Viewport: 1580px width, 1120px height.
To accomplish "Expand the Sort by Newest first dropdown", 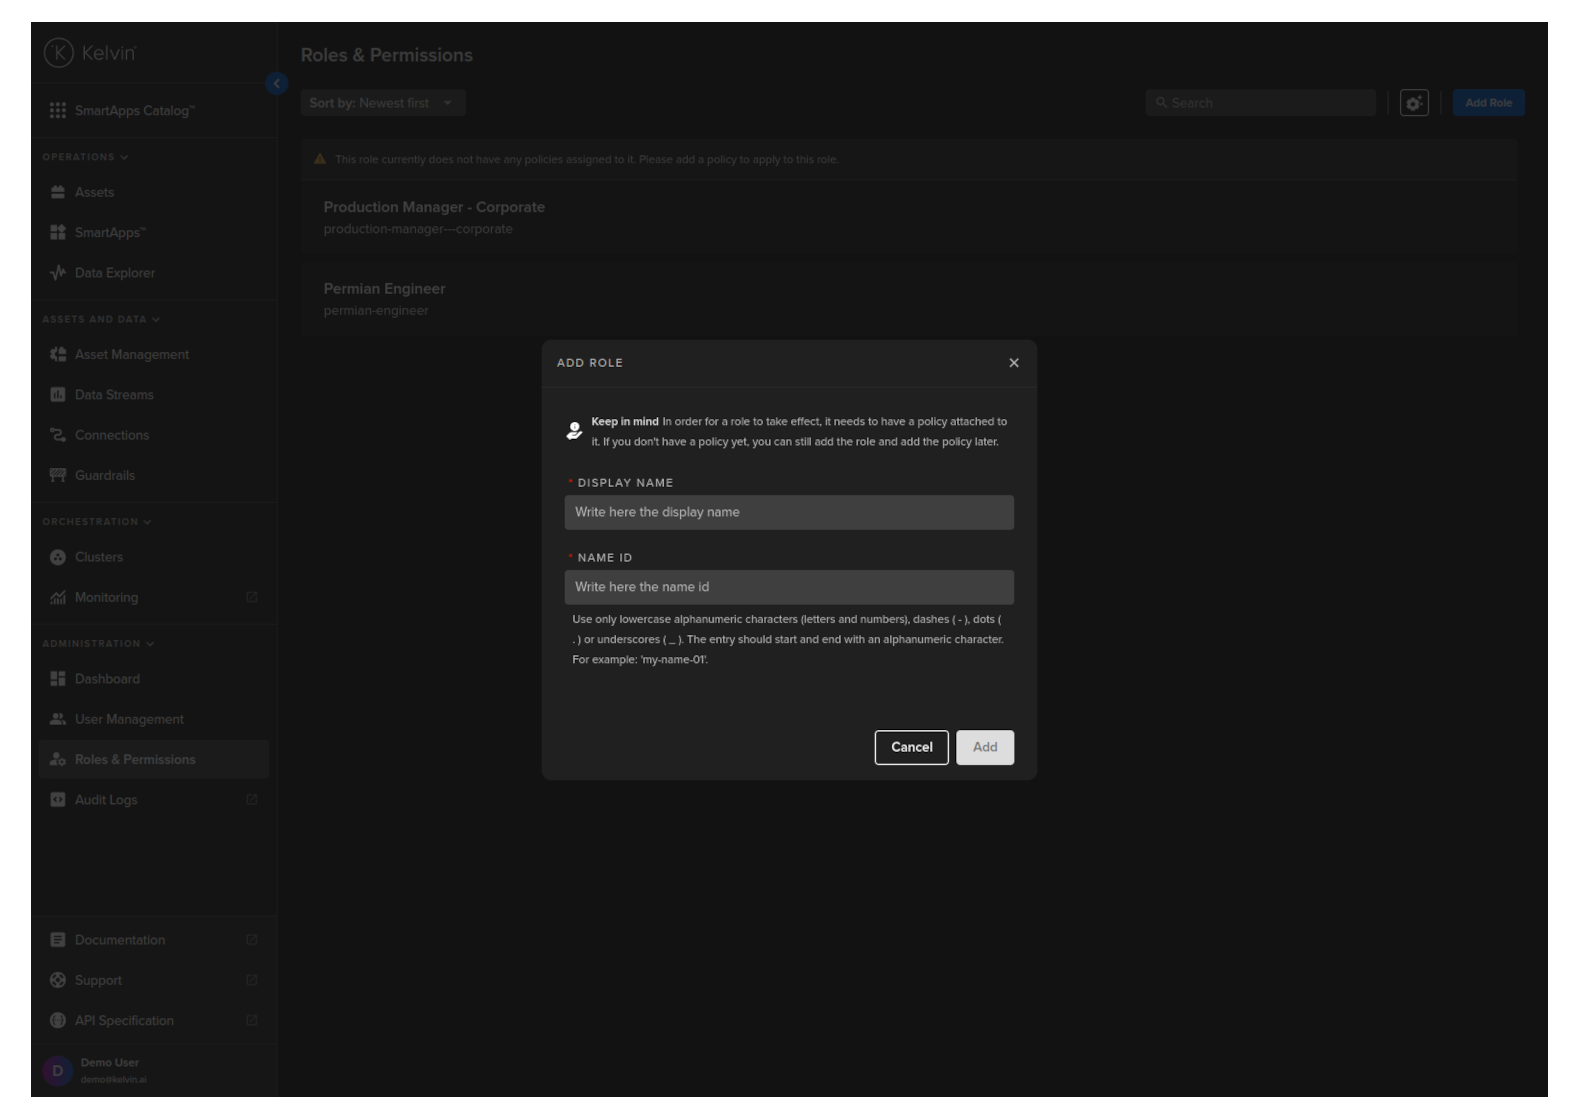I will pyautogui.click(x=383, y=103).
